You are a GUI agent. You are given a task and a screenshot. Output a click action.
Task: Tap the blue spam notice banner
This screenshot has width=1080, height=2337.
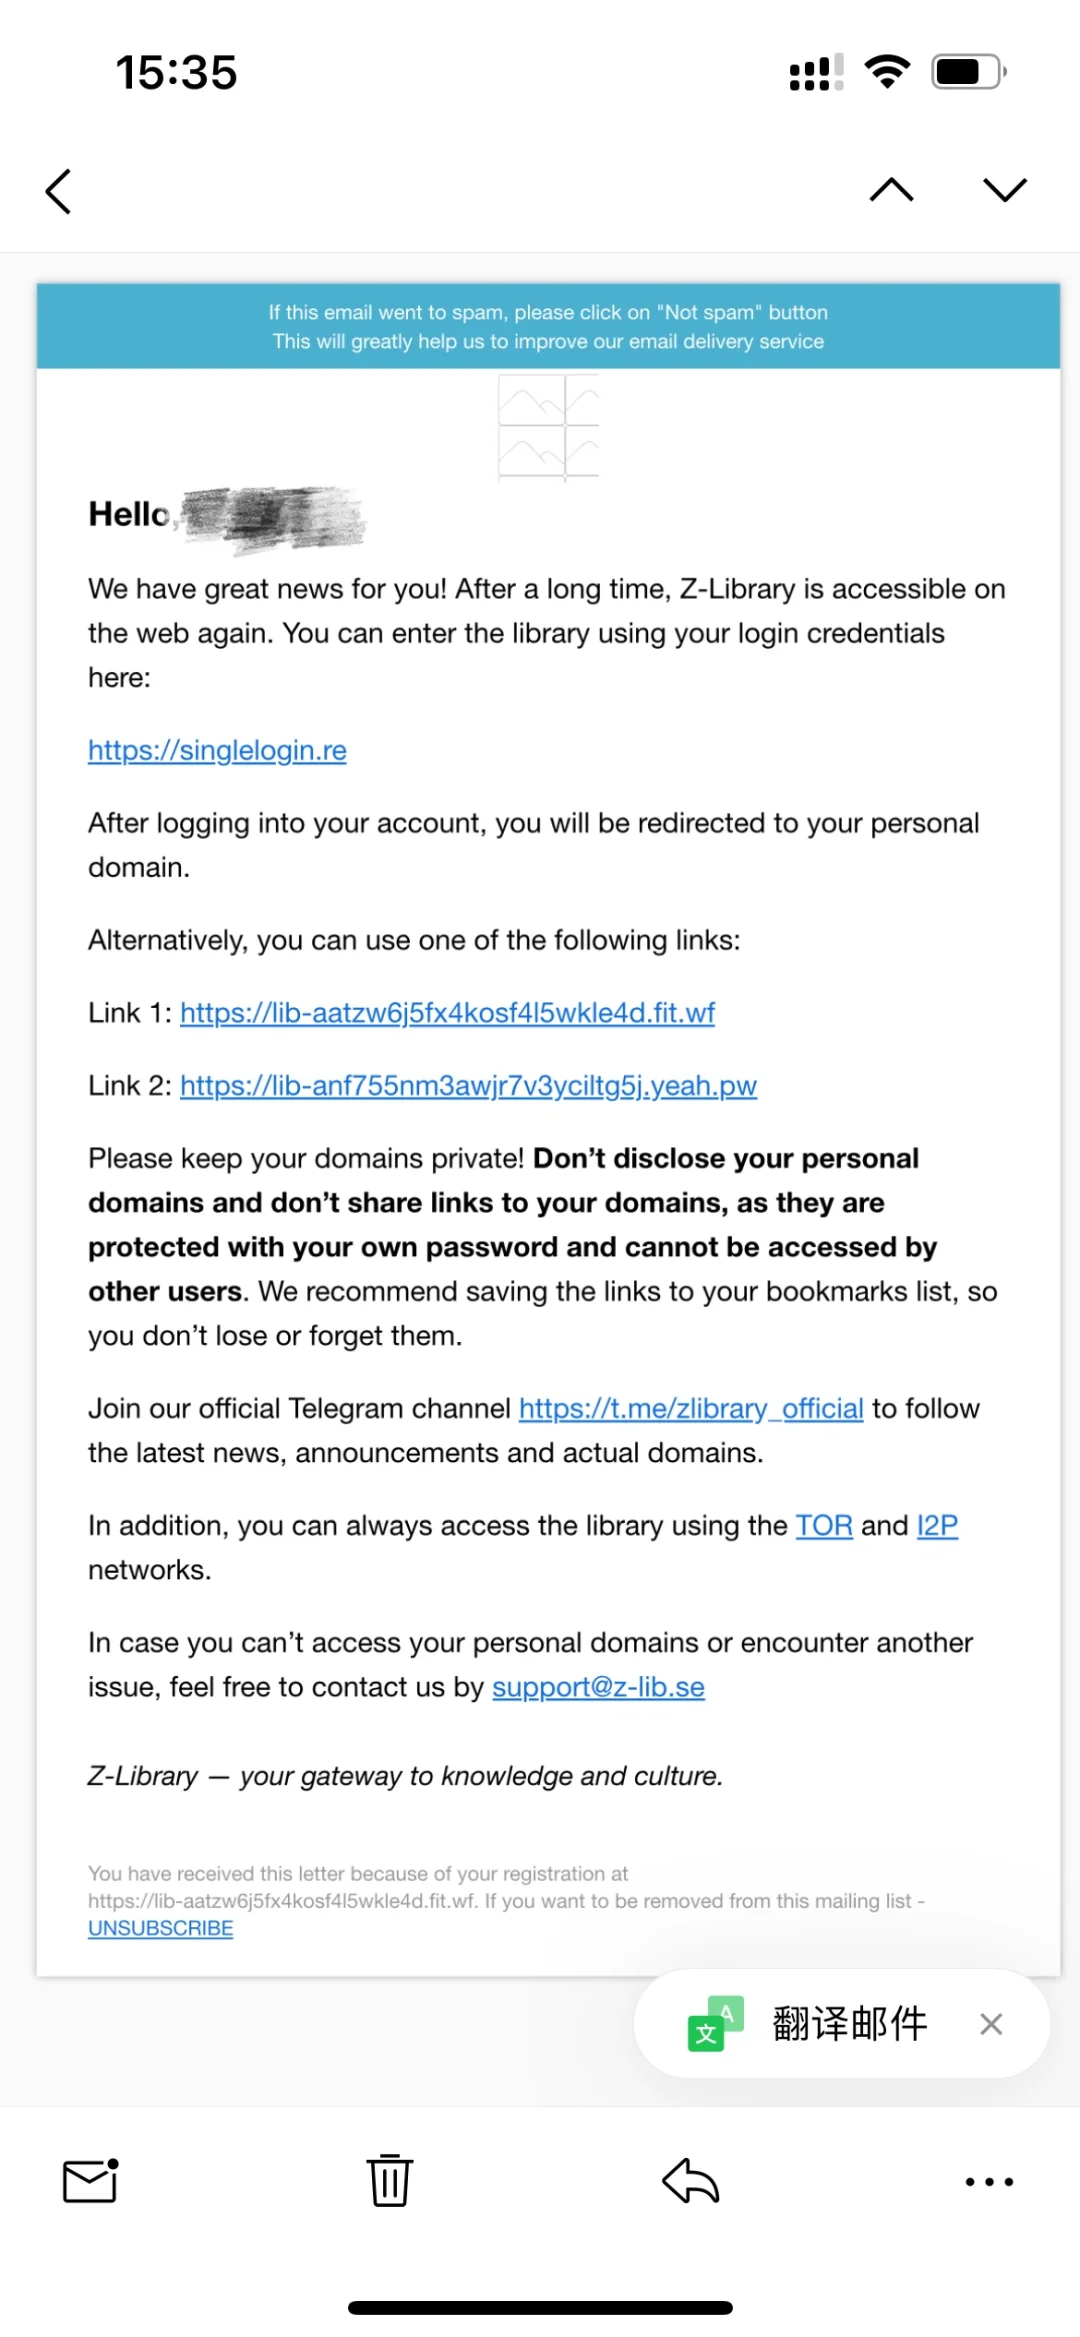point(548,326)
